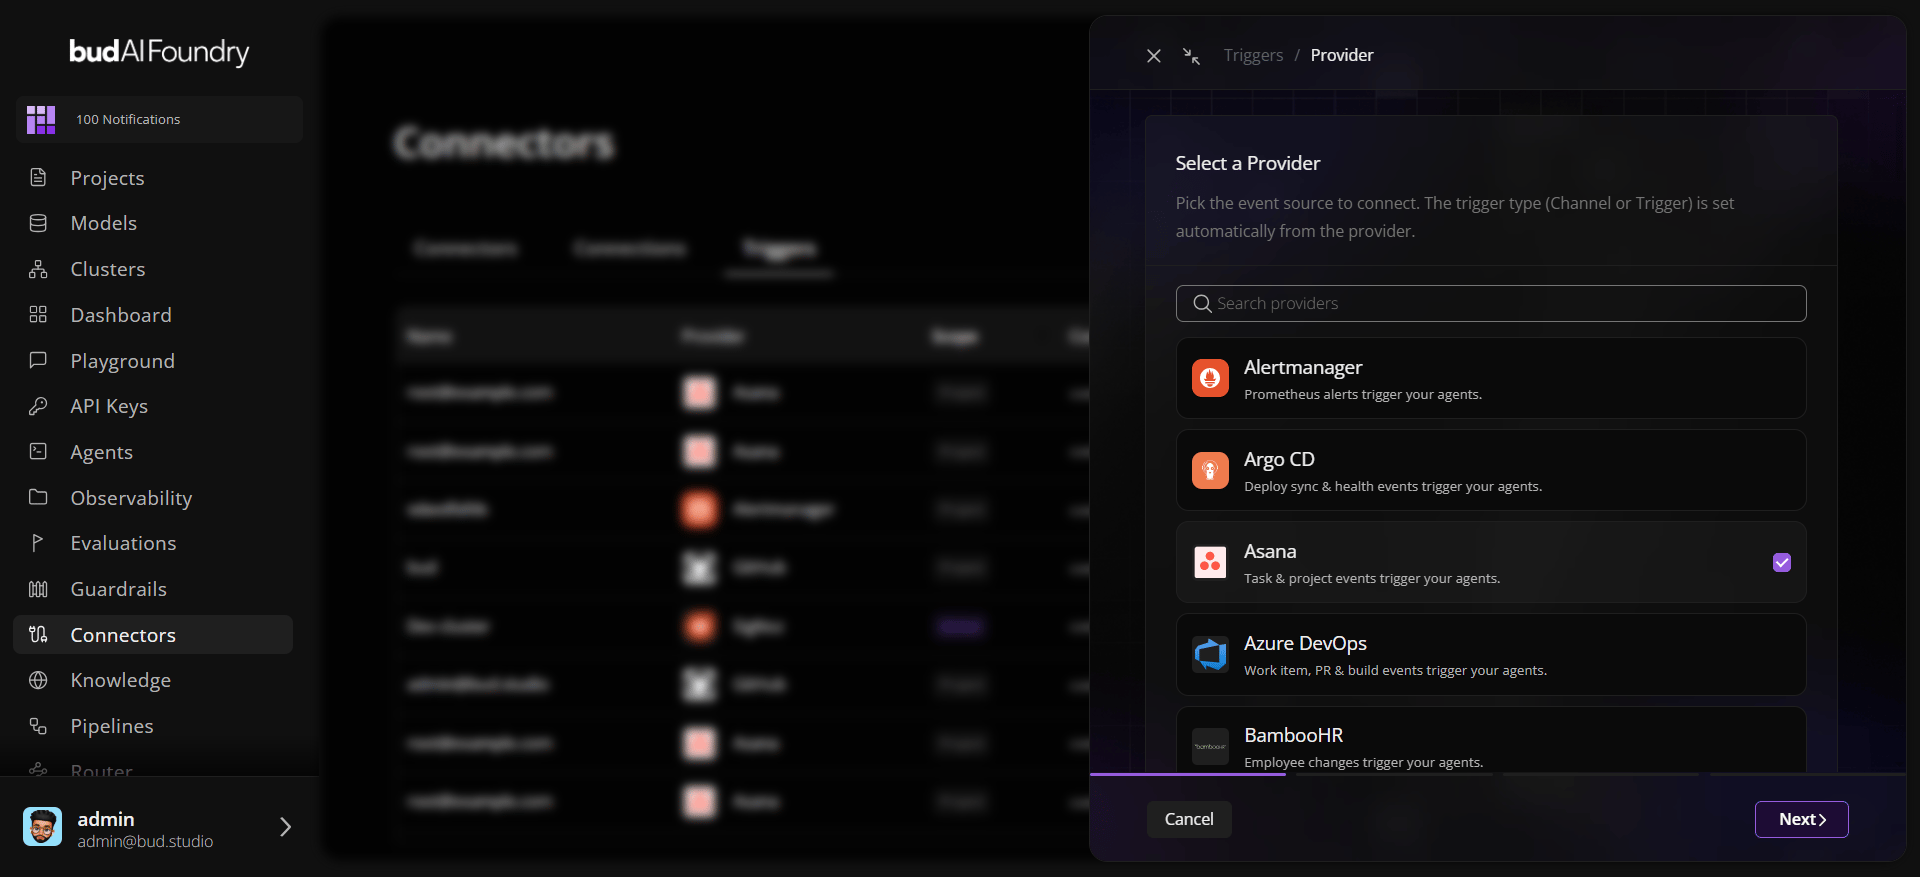Click the Projects sidebar icon
This screenshot has width=1920, height=877.
coord(38,178)
